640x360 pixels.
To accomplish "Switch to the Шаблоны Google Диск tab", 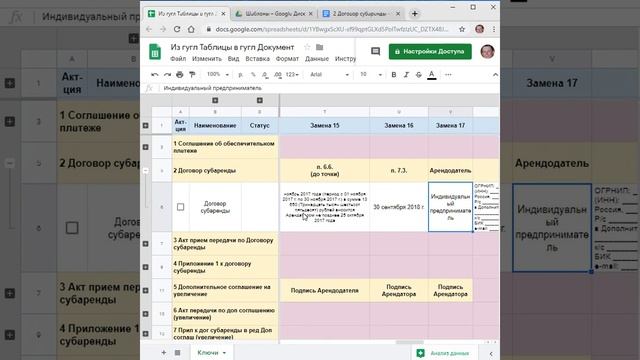I will point(275,13).
